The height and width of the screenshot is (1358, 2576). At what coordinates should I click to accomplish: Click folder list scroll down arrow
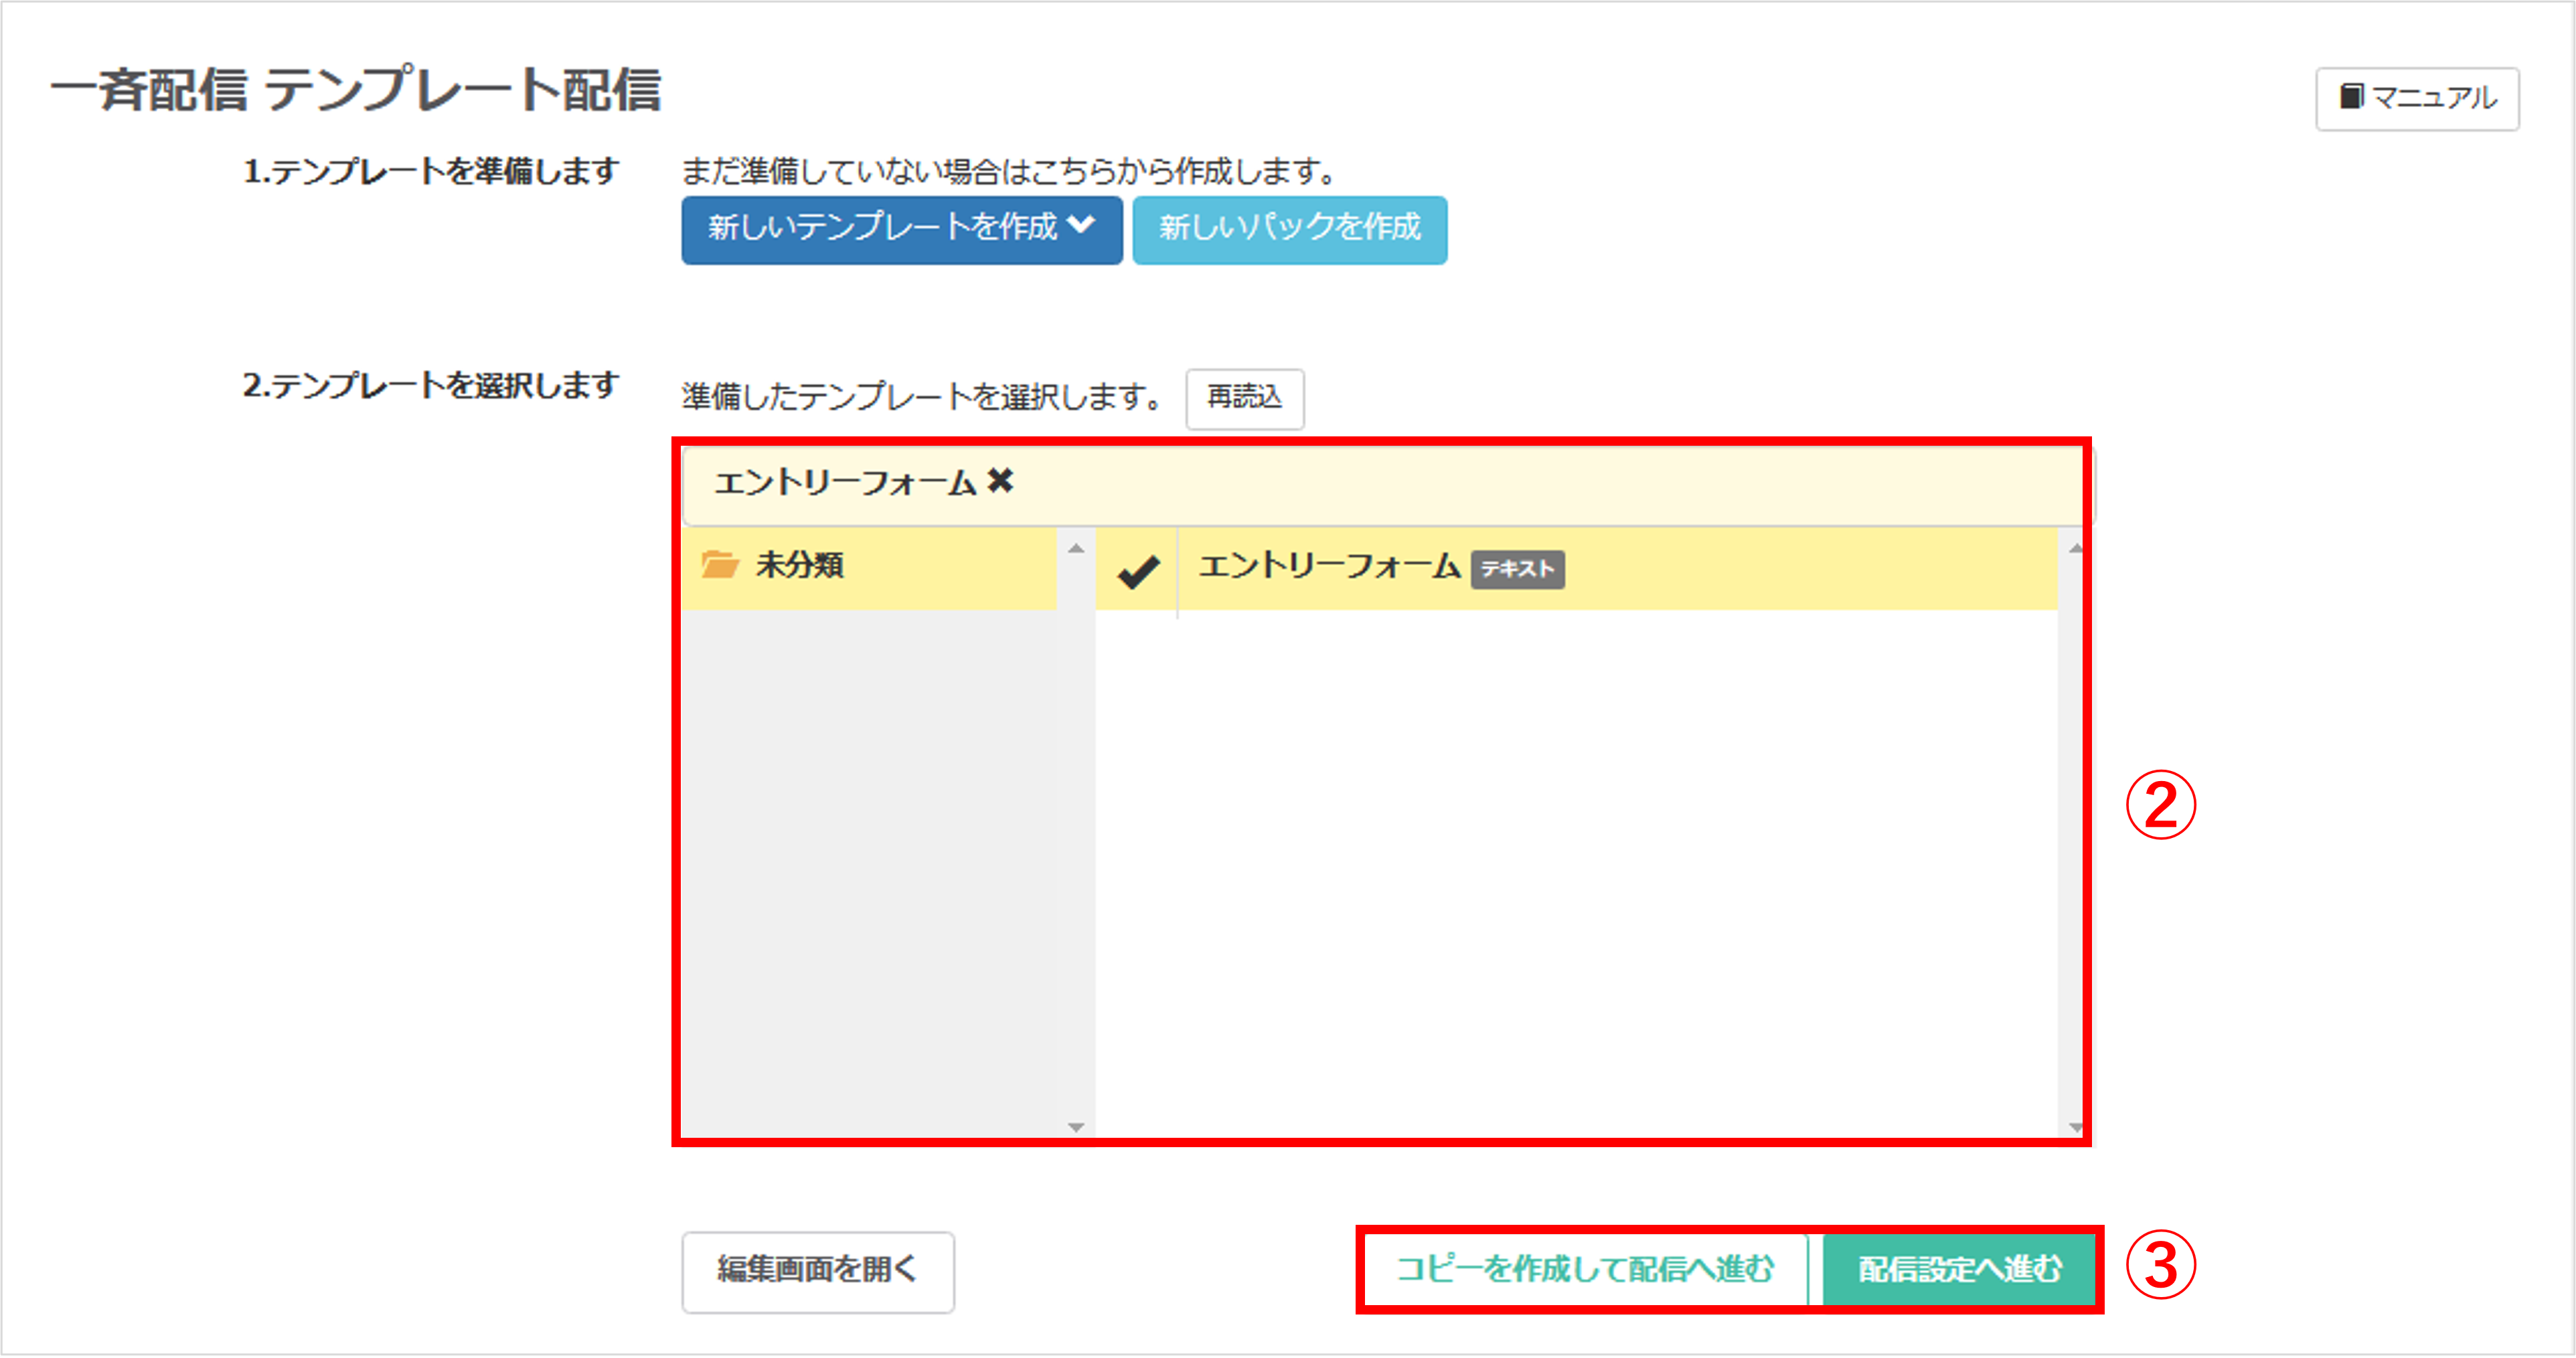tap(1076, 1127)
